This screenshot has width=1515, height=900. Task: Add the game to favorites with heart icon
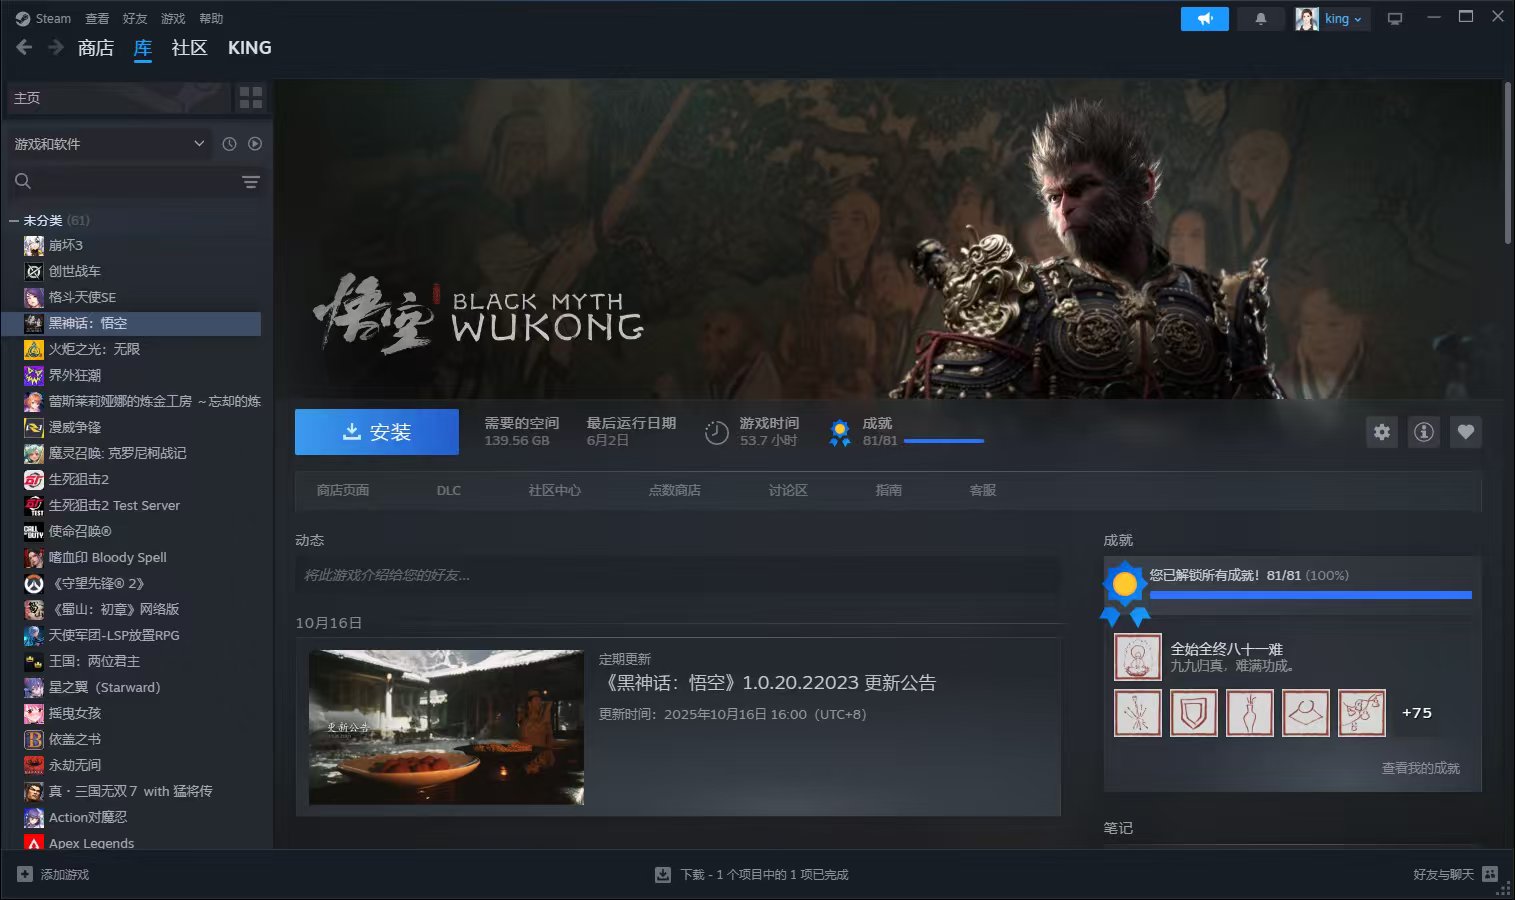point(1465,432)
